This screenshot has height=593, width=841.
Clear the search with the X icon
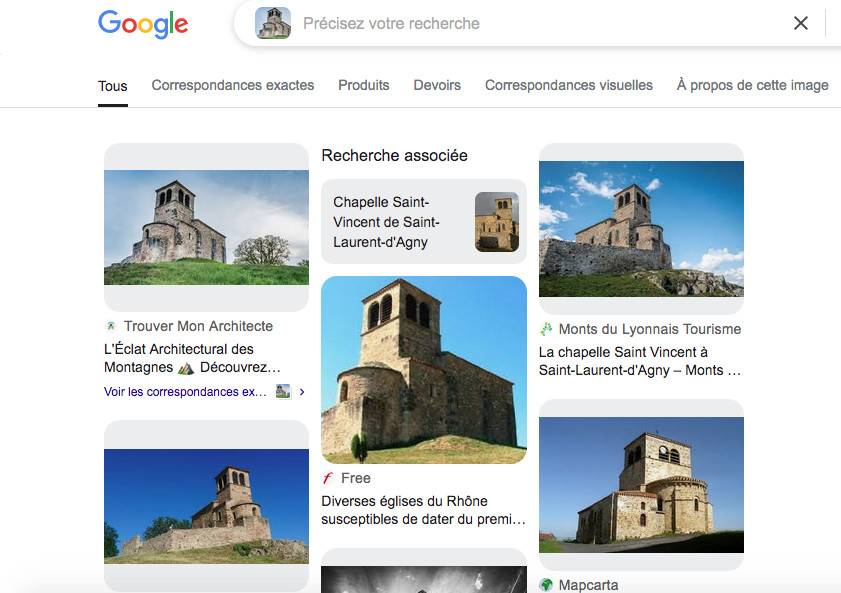(x=800, y=23)
